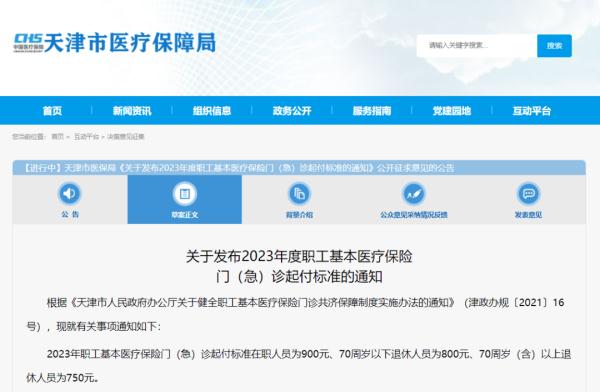600x392 pixels.
Task: Open the 新闻资讯 menu item
Action: [132, 111]
